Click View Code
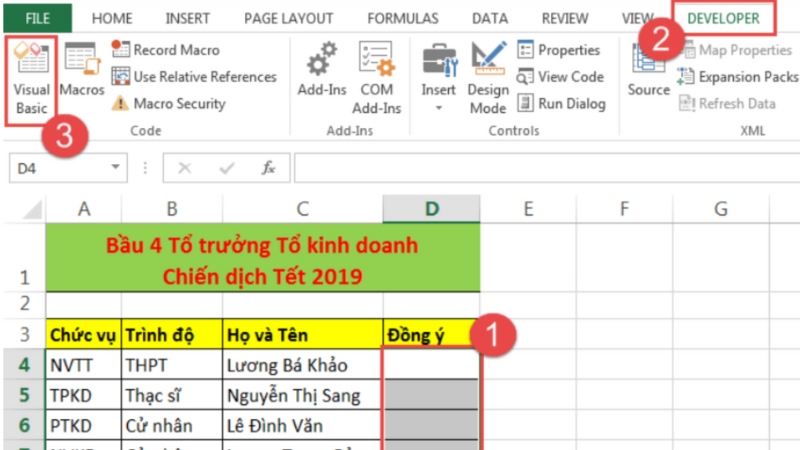 pyautogui.click(x=560, y=77)
